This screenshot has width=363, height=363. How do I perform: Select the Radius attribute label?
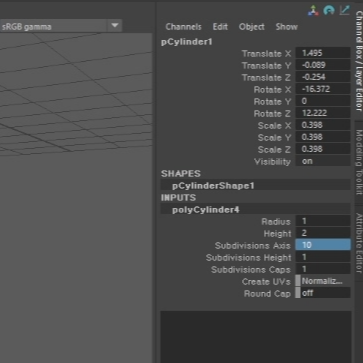click(276, 222)
